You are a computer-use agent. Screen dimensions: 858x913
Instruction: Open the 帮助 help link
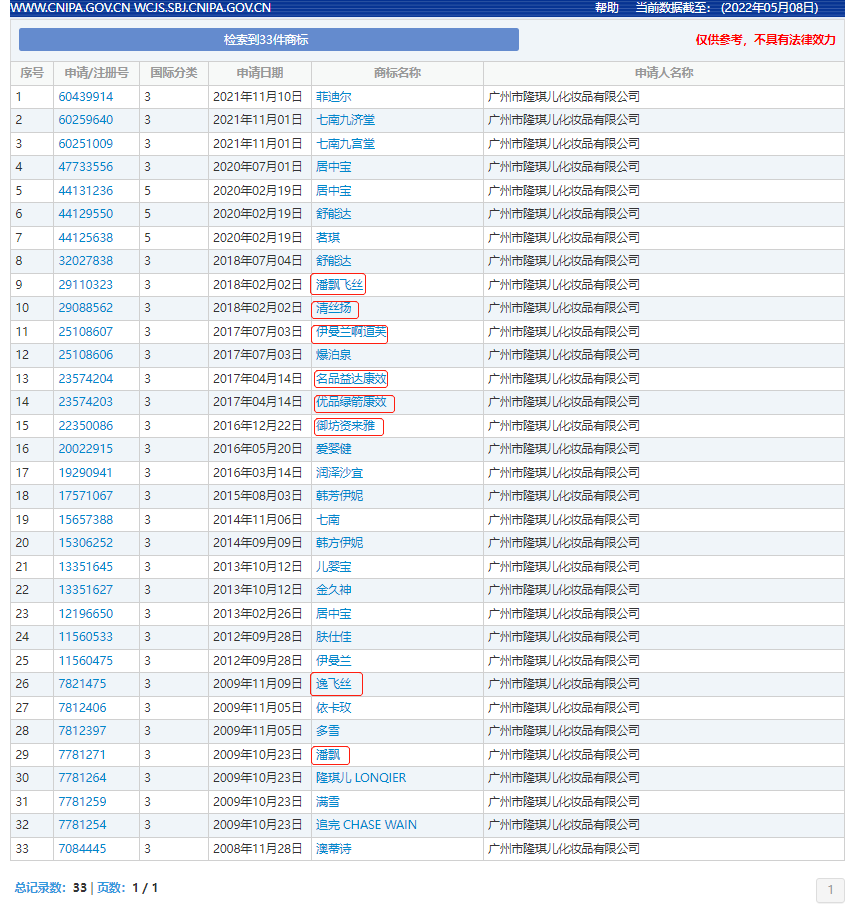[x=607, y=8]
